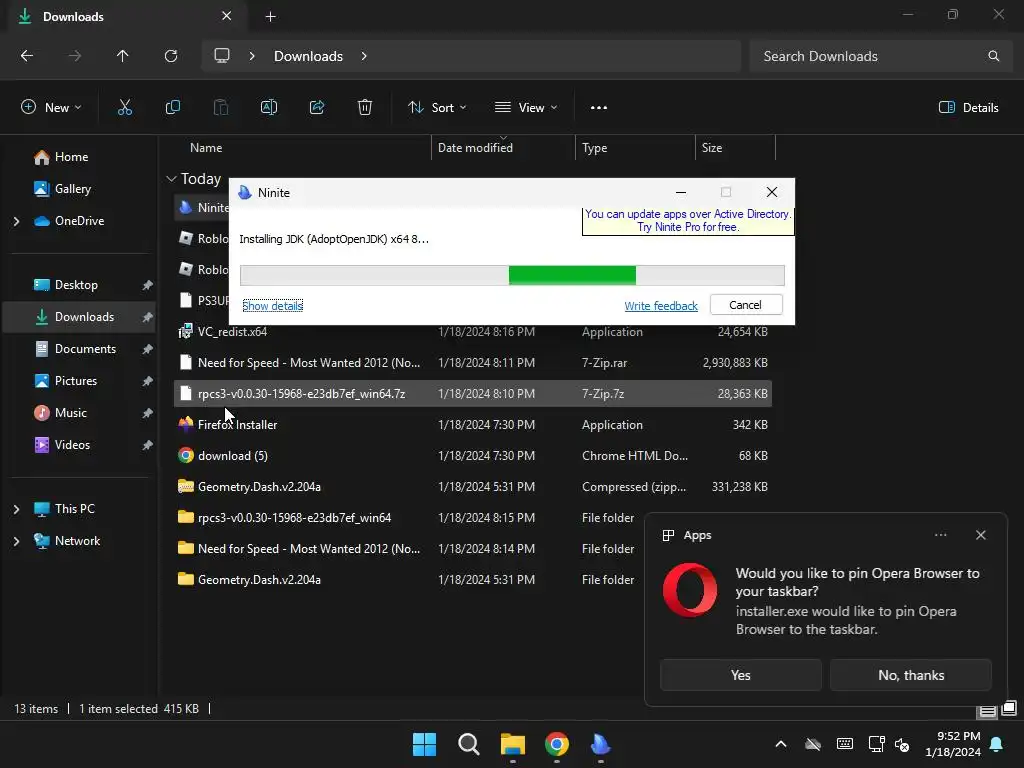
Task: Select Videos in the sidebar
Action: 72,445
